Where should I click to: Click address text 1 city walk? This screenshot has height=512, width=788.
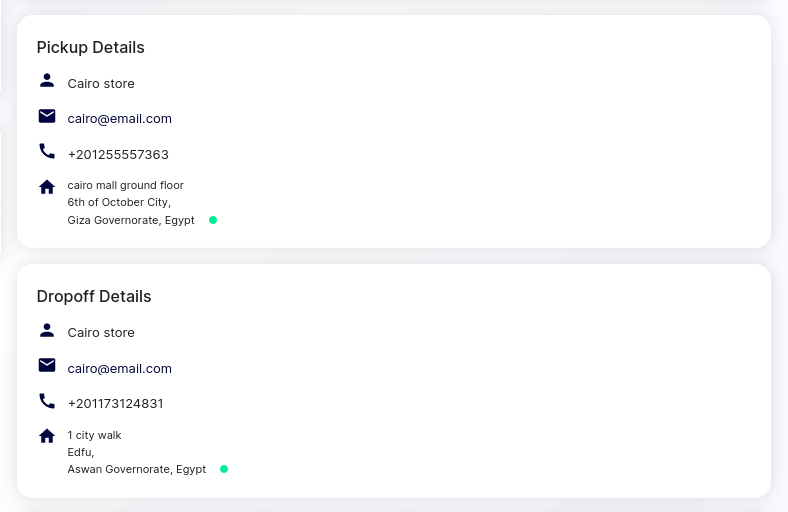click(x=94, y=435)
